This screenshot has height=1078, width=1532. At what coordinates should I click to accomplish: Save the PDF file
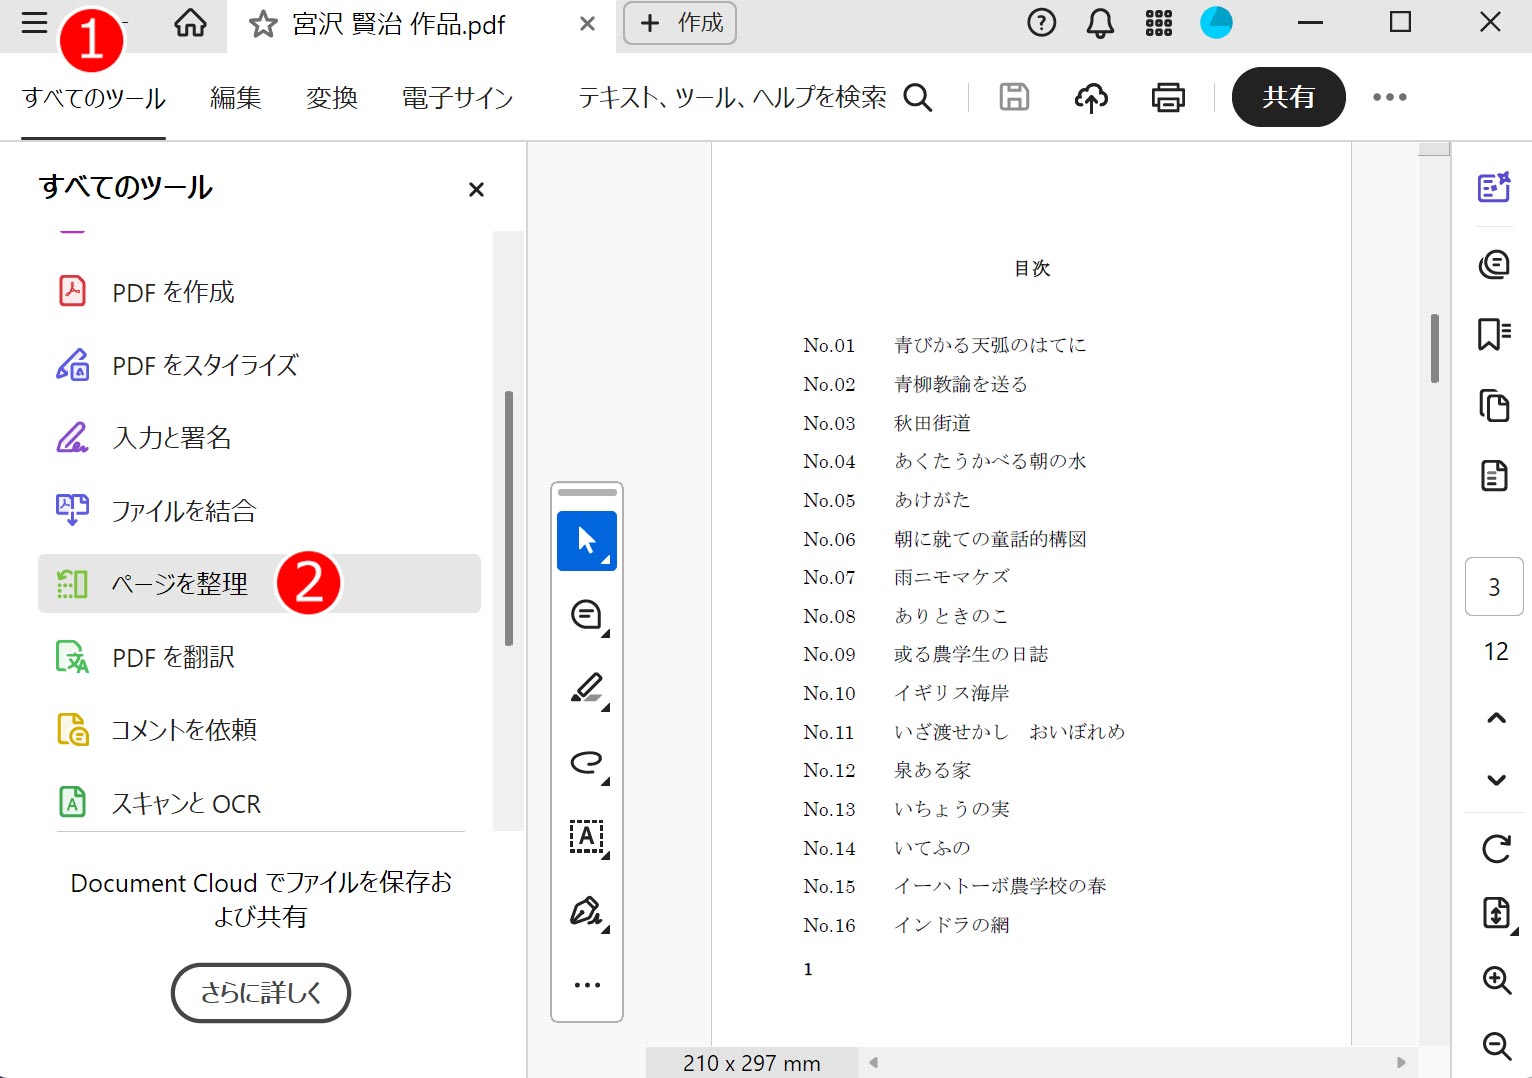click(x=1013, y=97)
